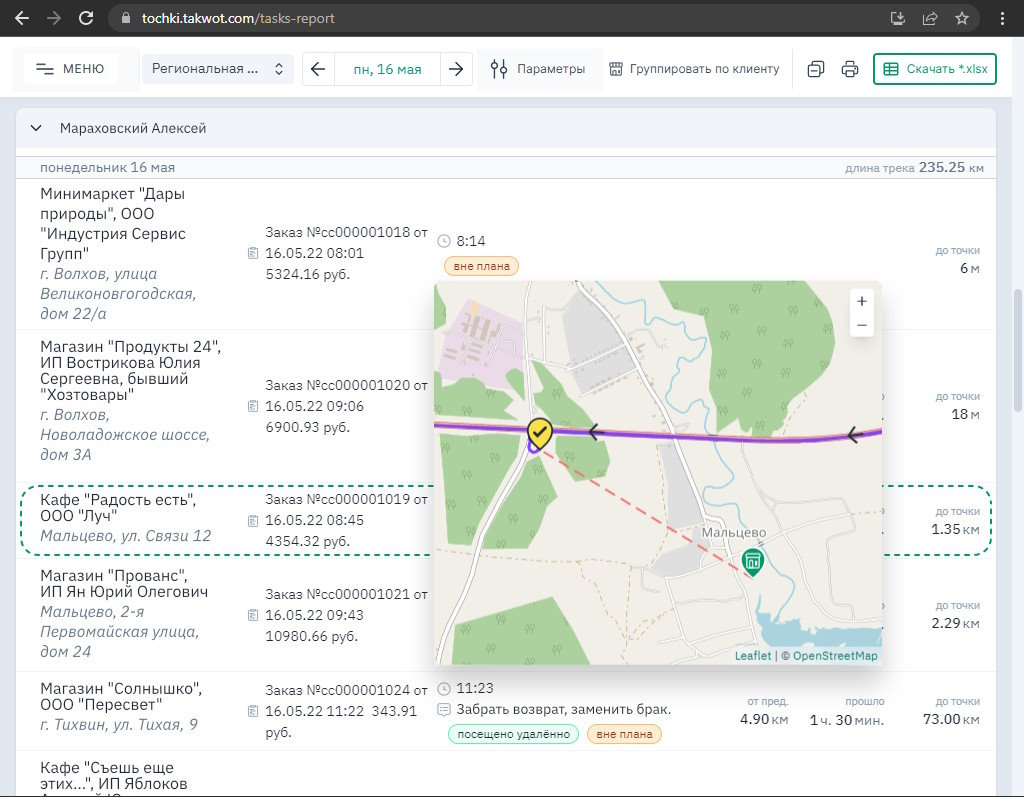Screen dimensions: 1024x797
Task: Bookmark this page with star icon
Action: click(x=961, y=18)
